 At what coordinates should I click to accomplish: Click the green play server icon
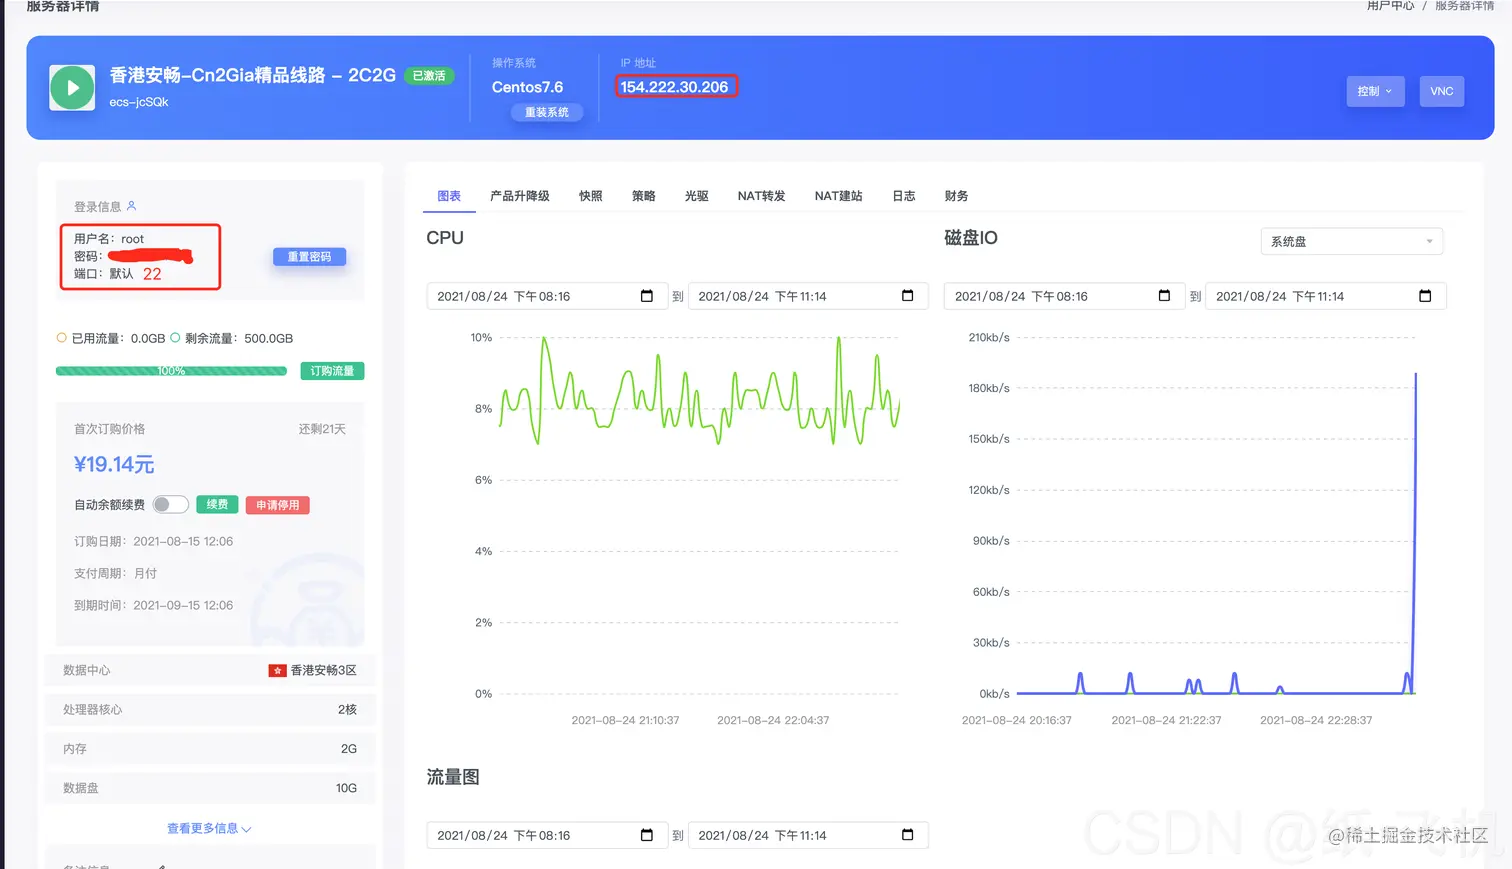72,88
